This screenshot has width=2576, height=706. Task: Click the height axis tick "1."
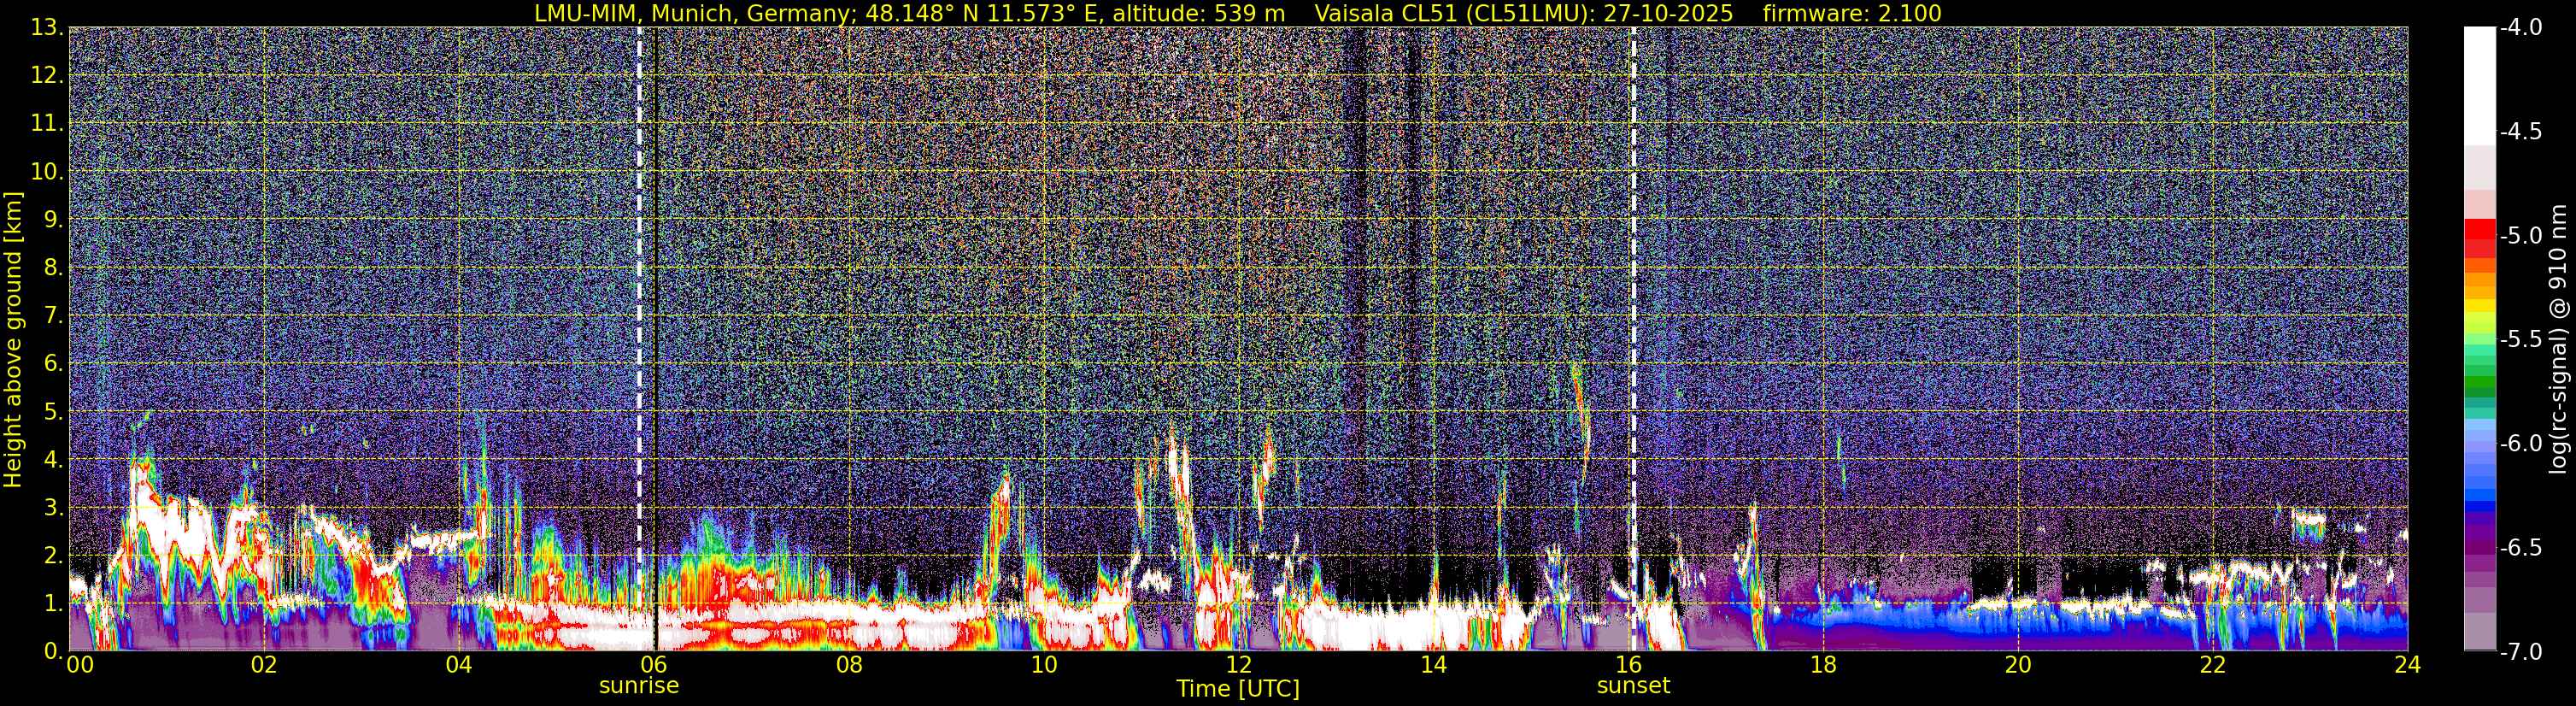[53, 603]
